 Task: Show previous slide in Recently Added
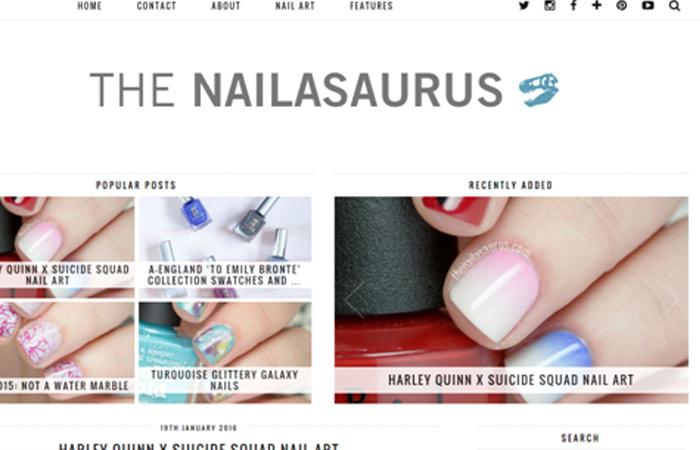pos(355,300)
